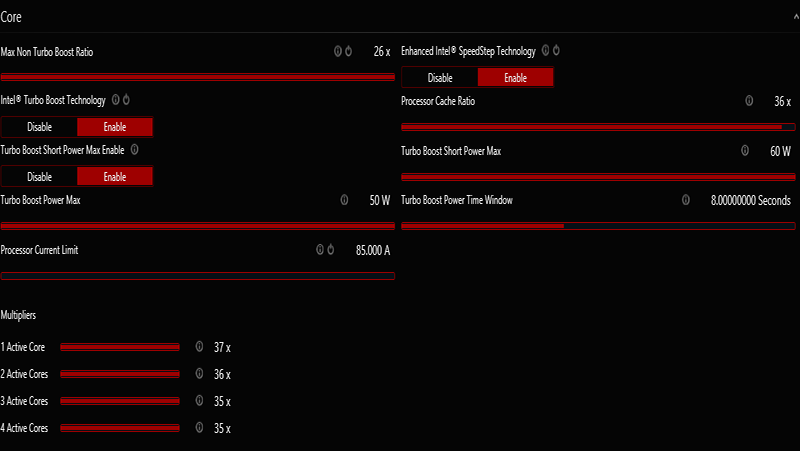Click Enable under Enhanced Intel SpeedStep Technology

[515, 78]
